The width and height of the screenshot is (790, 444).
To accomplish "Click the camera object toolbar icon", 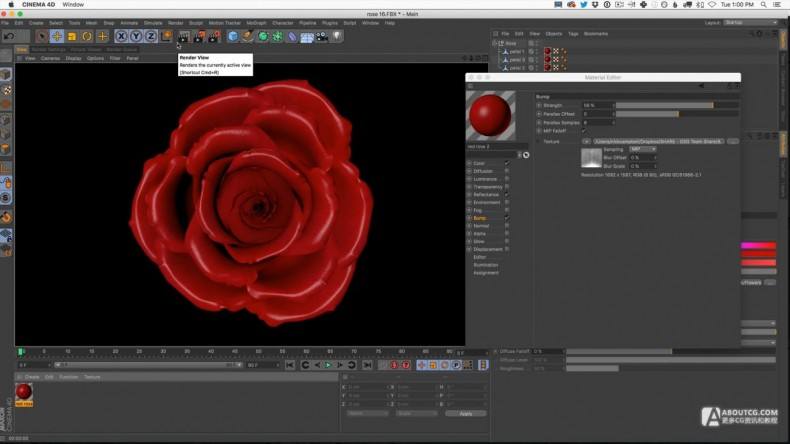I will tap(322, 36).
